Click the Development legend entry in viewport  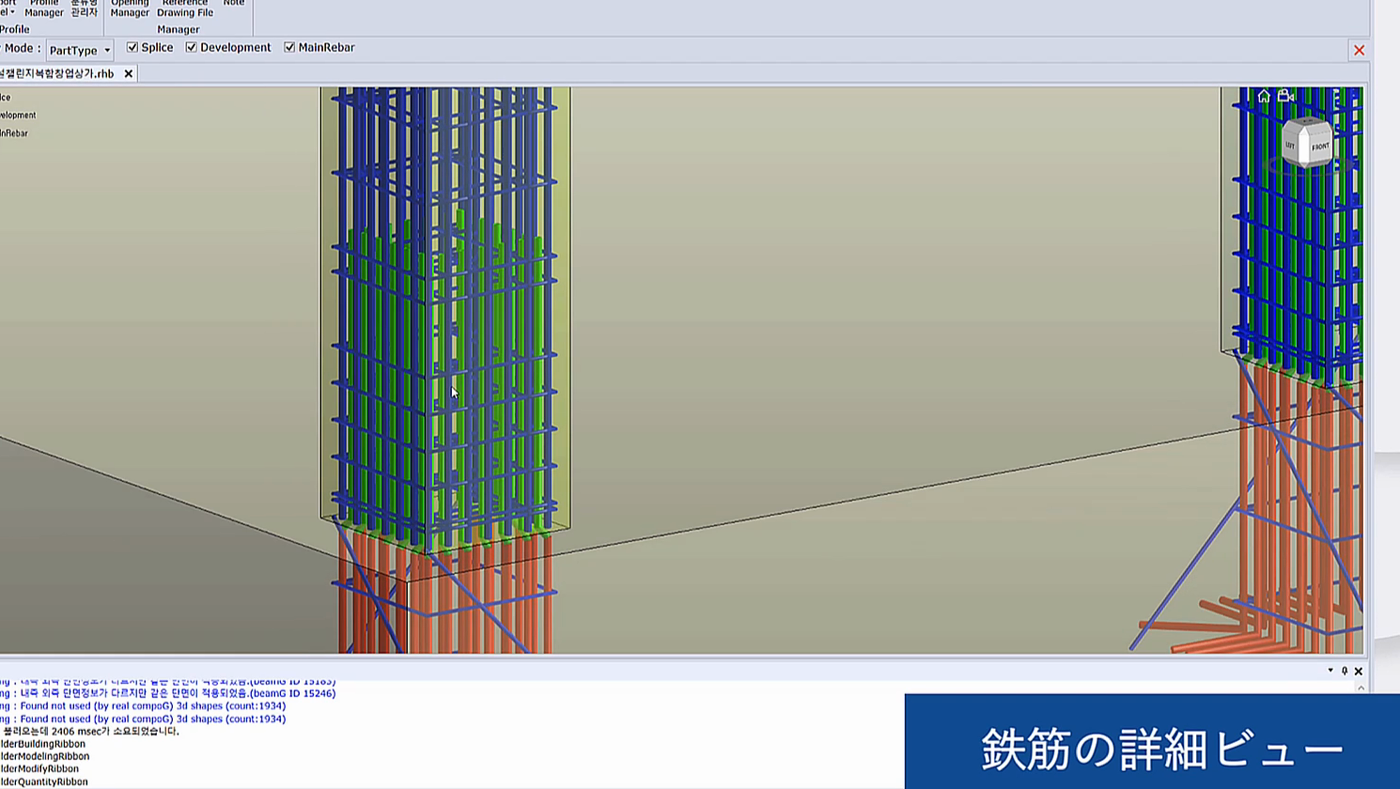click(x=18, y=115)
